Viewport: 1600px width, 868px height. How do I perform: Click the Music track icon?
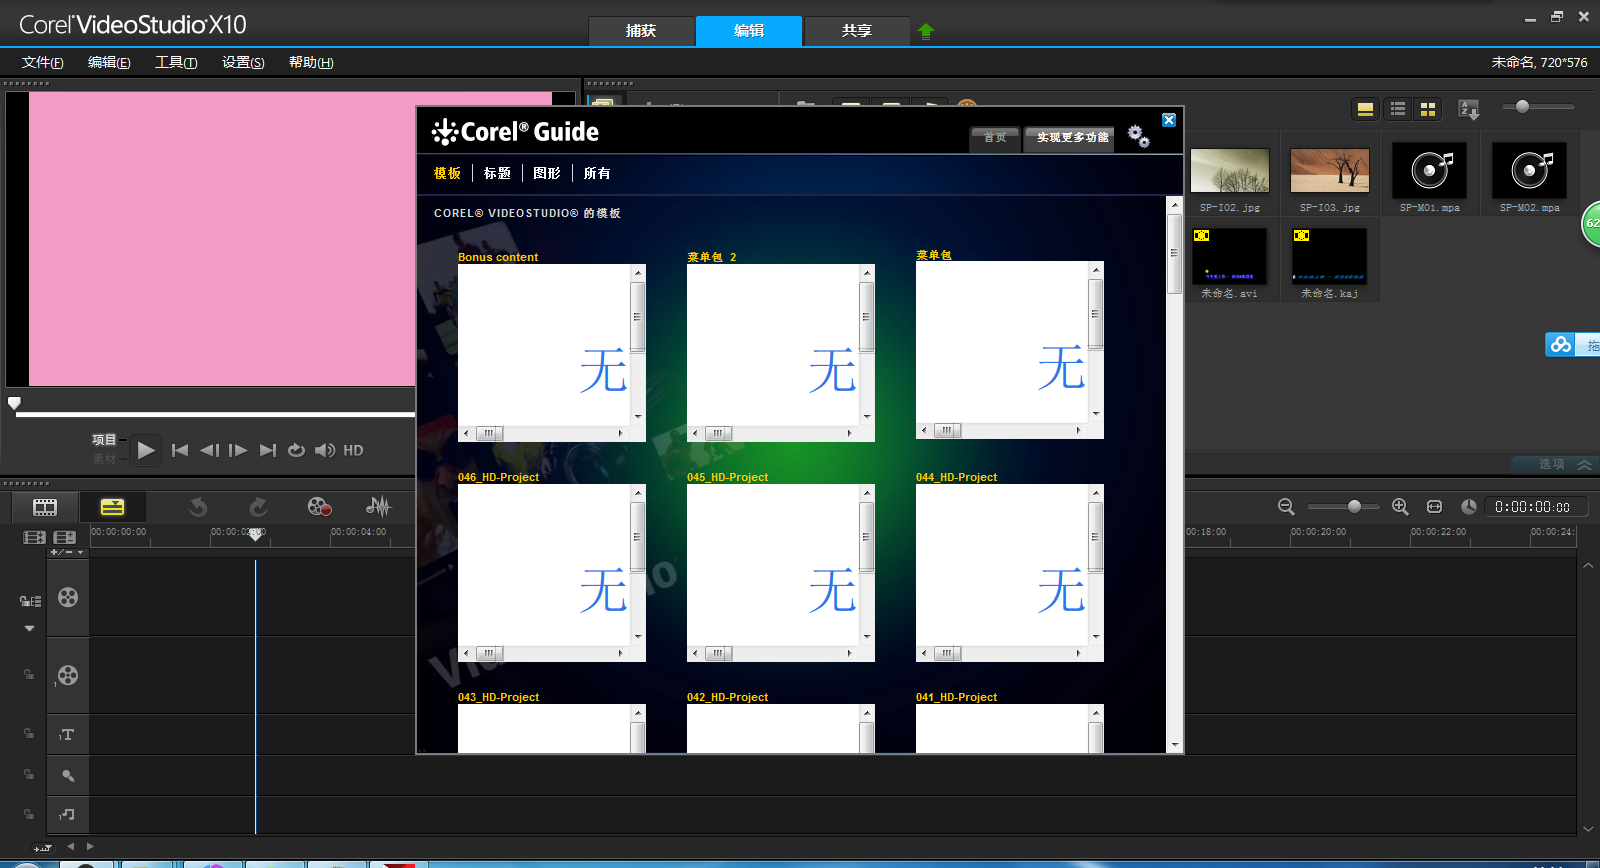click(67, 815)
